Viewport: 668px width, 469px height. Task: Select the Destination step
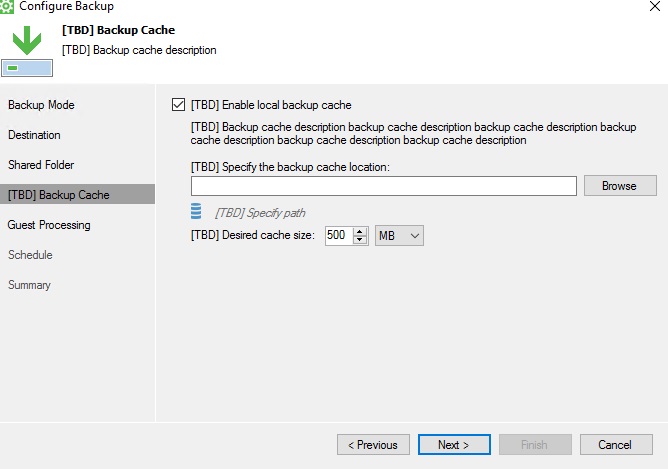point(34,135)
